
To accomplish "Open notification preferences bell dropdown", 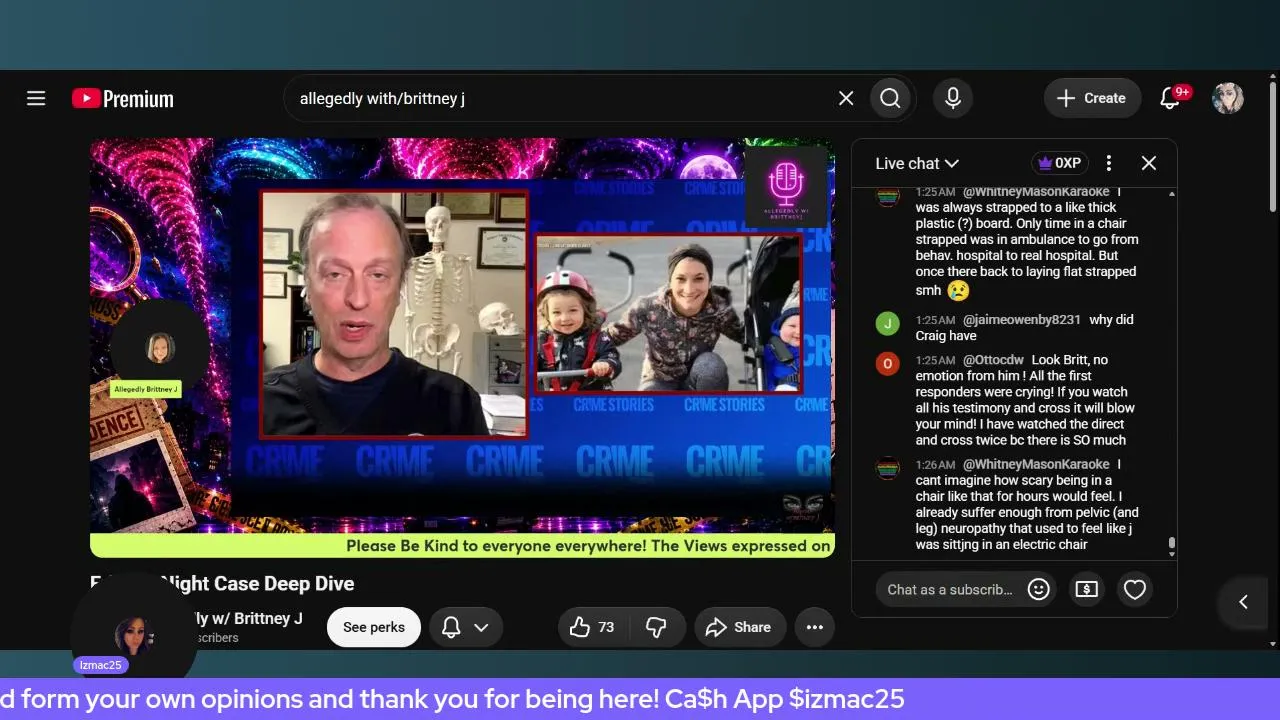I will (x=465, y=627).
